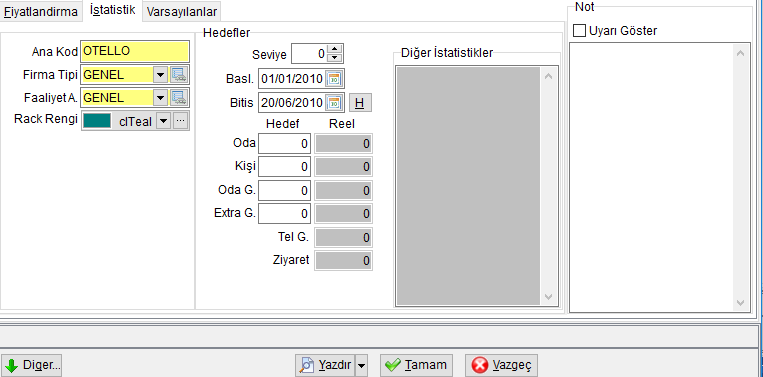The width and height of the screenshot is (763, 377).
Task: Click the Yazdır print button
Action: pos(326,365)
